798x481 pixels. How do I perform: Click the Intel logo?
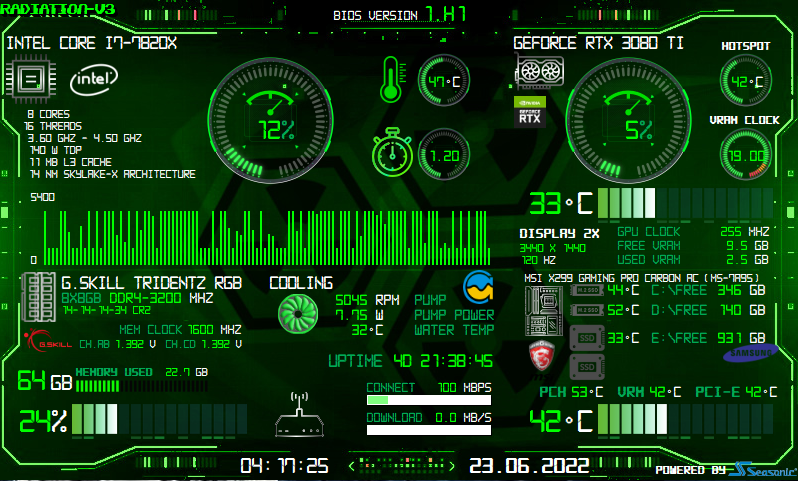pyautogui.click(x=92, y=78)
